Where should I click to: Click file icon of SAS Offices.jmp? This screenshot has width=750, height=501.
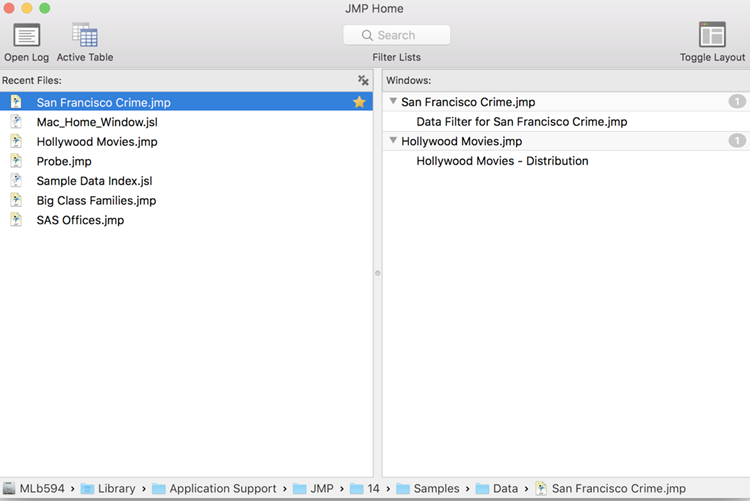[x=16, y=220]
